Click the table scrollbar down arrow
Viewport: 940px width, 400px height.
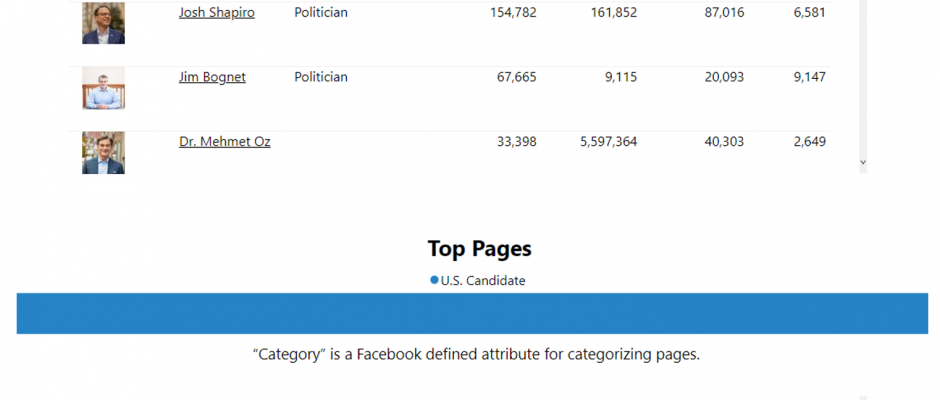pos(863,162)
